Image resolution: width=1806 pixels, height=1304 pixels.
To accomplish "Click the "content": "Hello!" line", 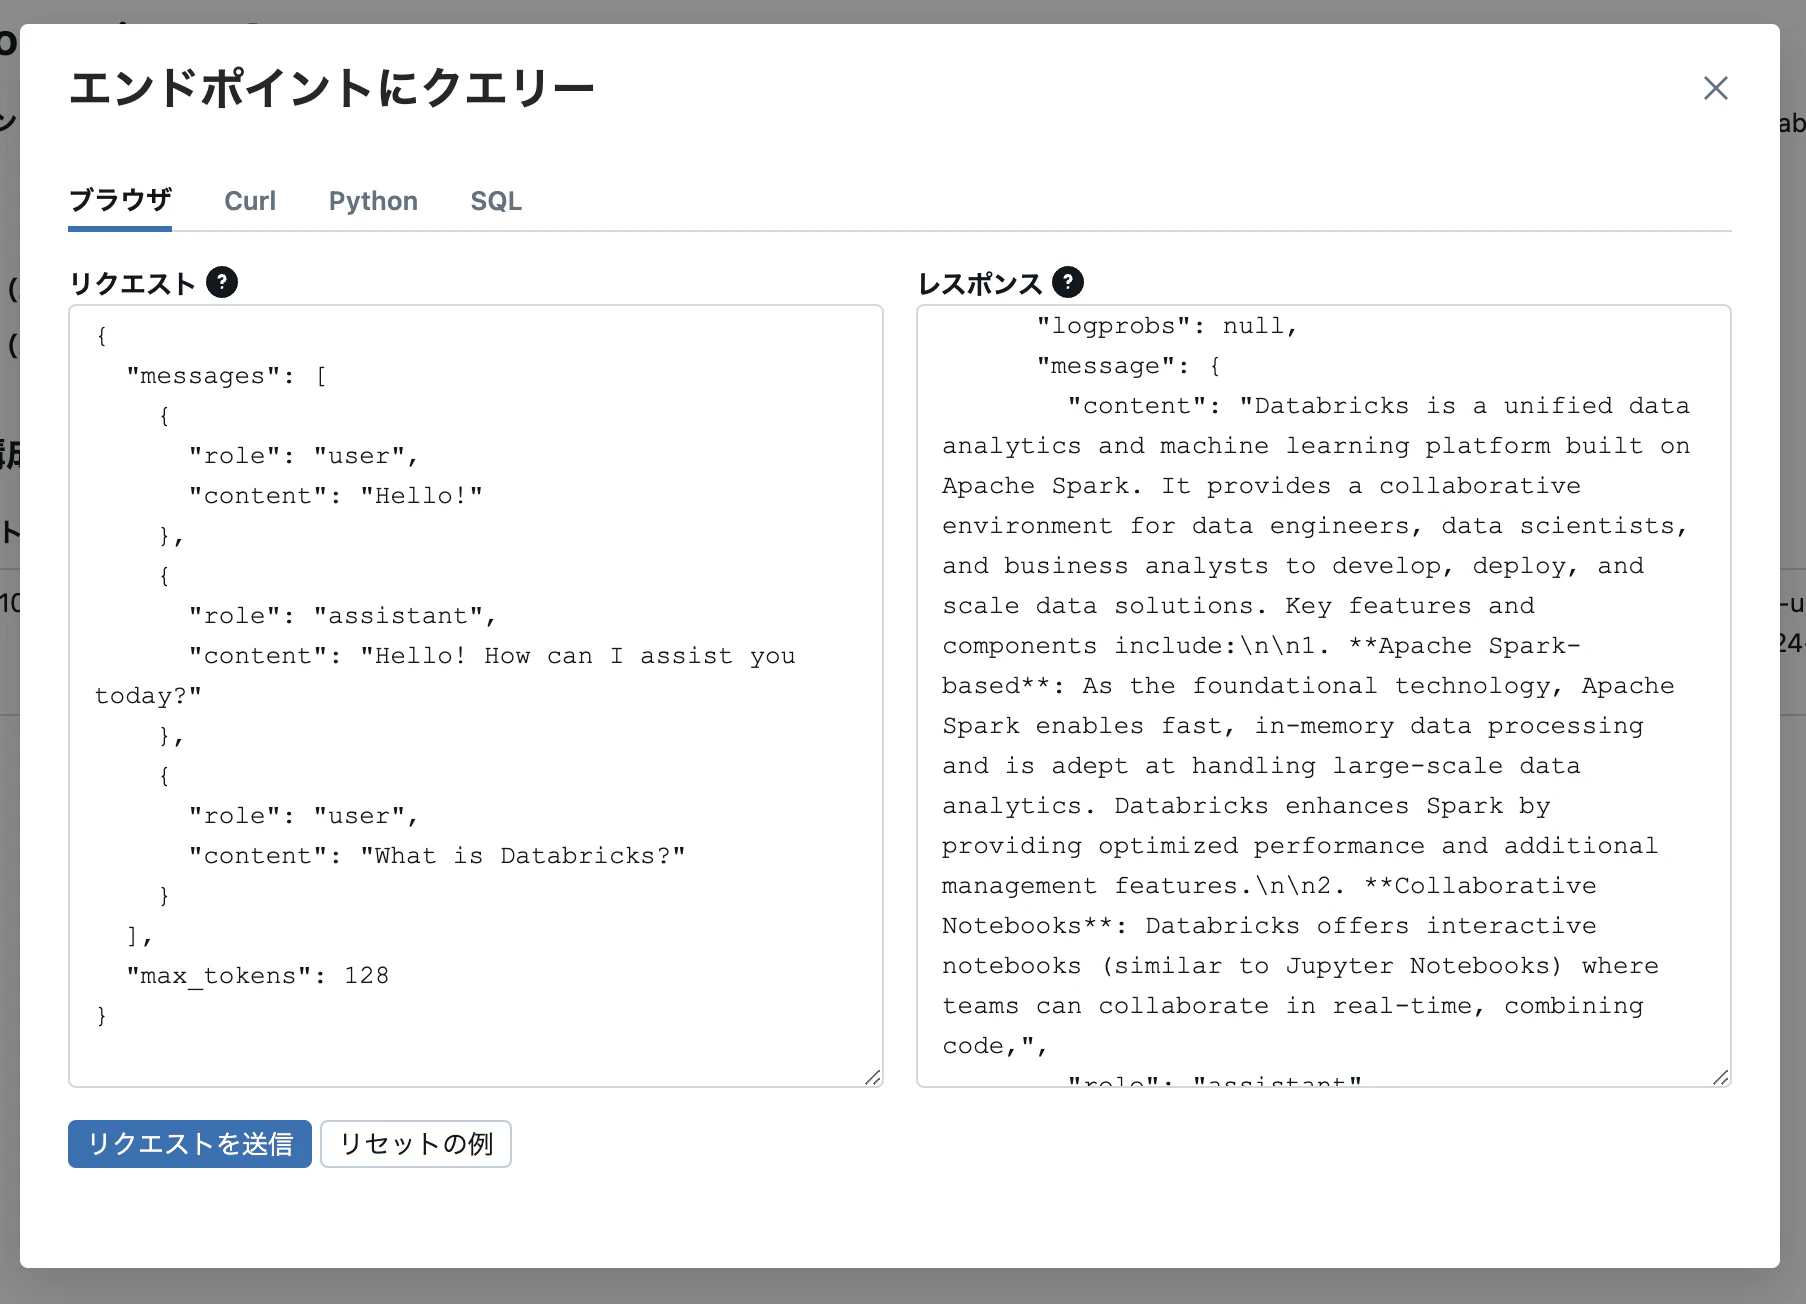I will pyautogui.click(x=336, y=495).
